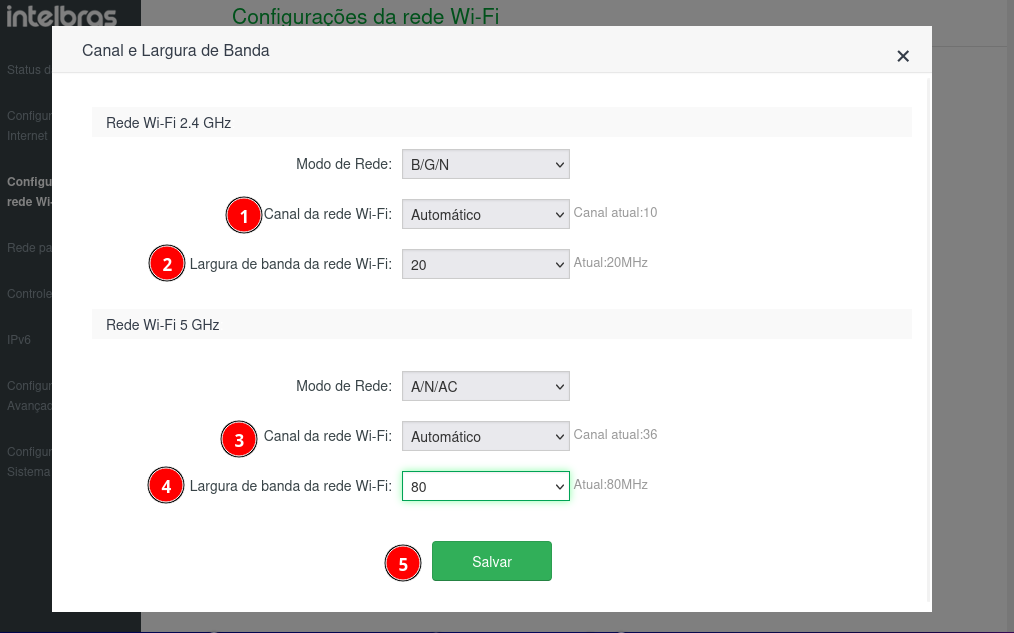Click the red number 5 marker

tap(403, 563)
